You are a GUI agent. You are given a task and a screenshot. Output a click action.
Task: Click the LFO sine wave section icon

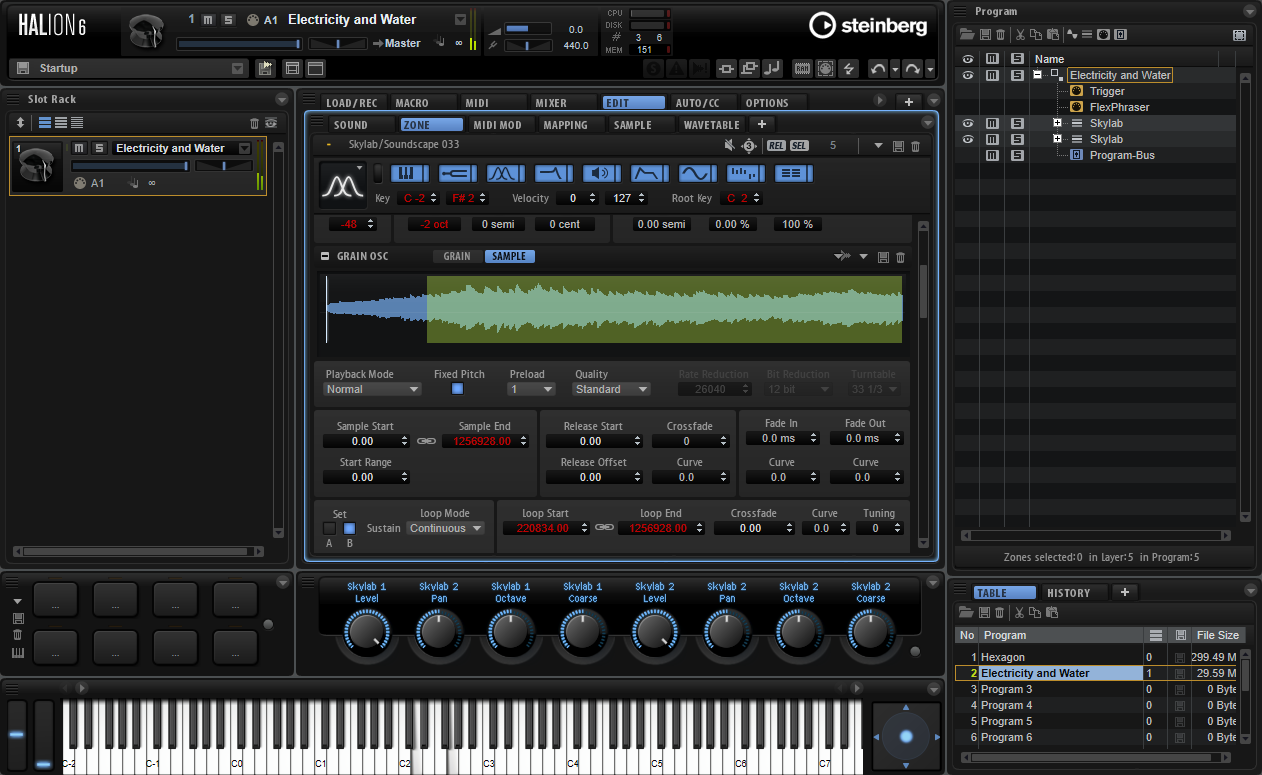(x=697, y=173)
